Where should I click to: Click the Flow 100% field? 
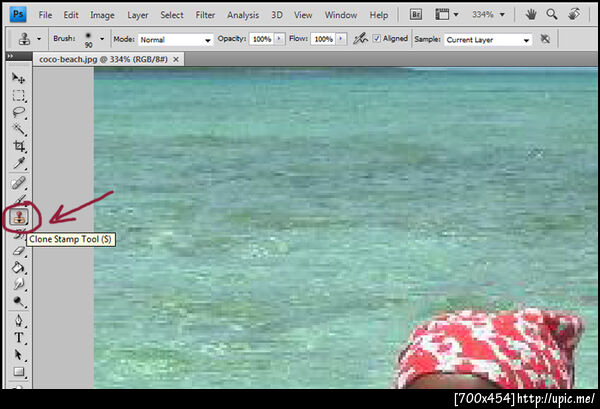tap(323, 39)
